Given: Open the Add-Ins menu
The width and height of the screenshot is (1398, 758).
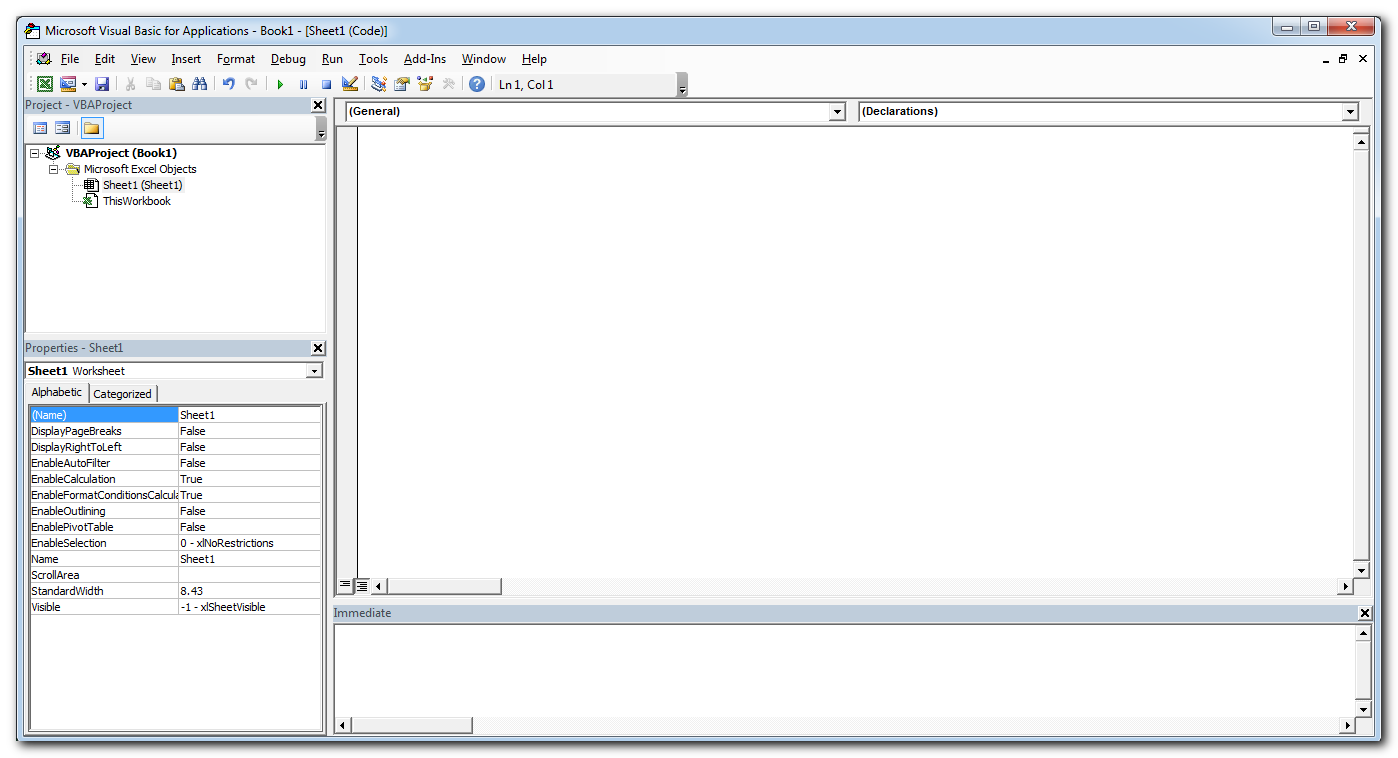Looking at the screenshot, I should coord(425,59).
